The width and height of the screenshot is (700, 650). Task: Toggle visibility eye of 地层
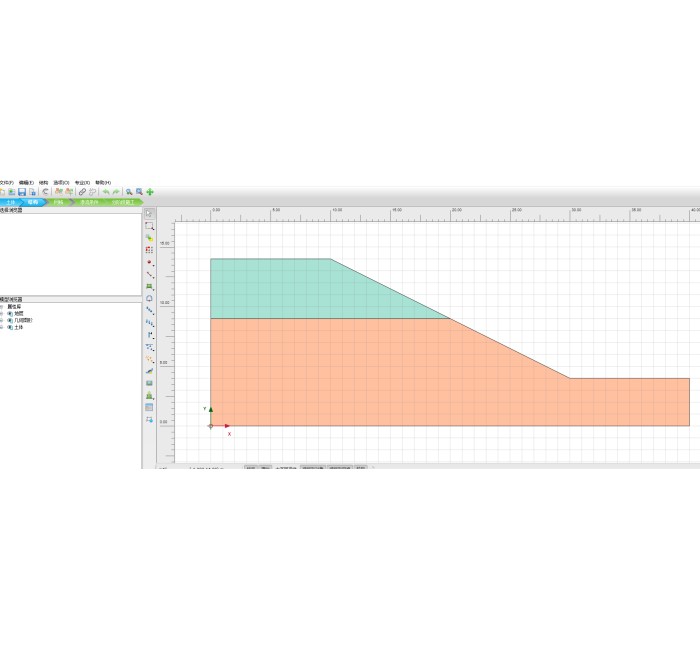(10, 314)
